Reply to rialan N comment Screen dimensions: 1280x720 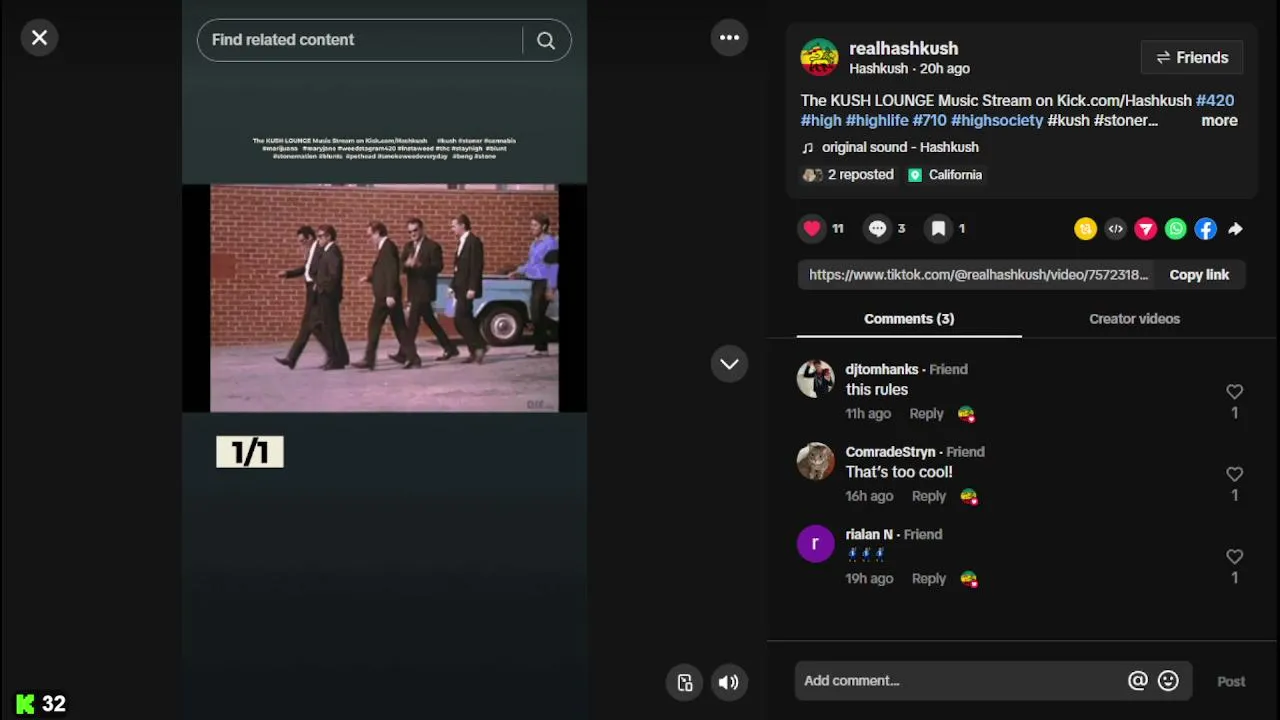[928, 579]
